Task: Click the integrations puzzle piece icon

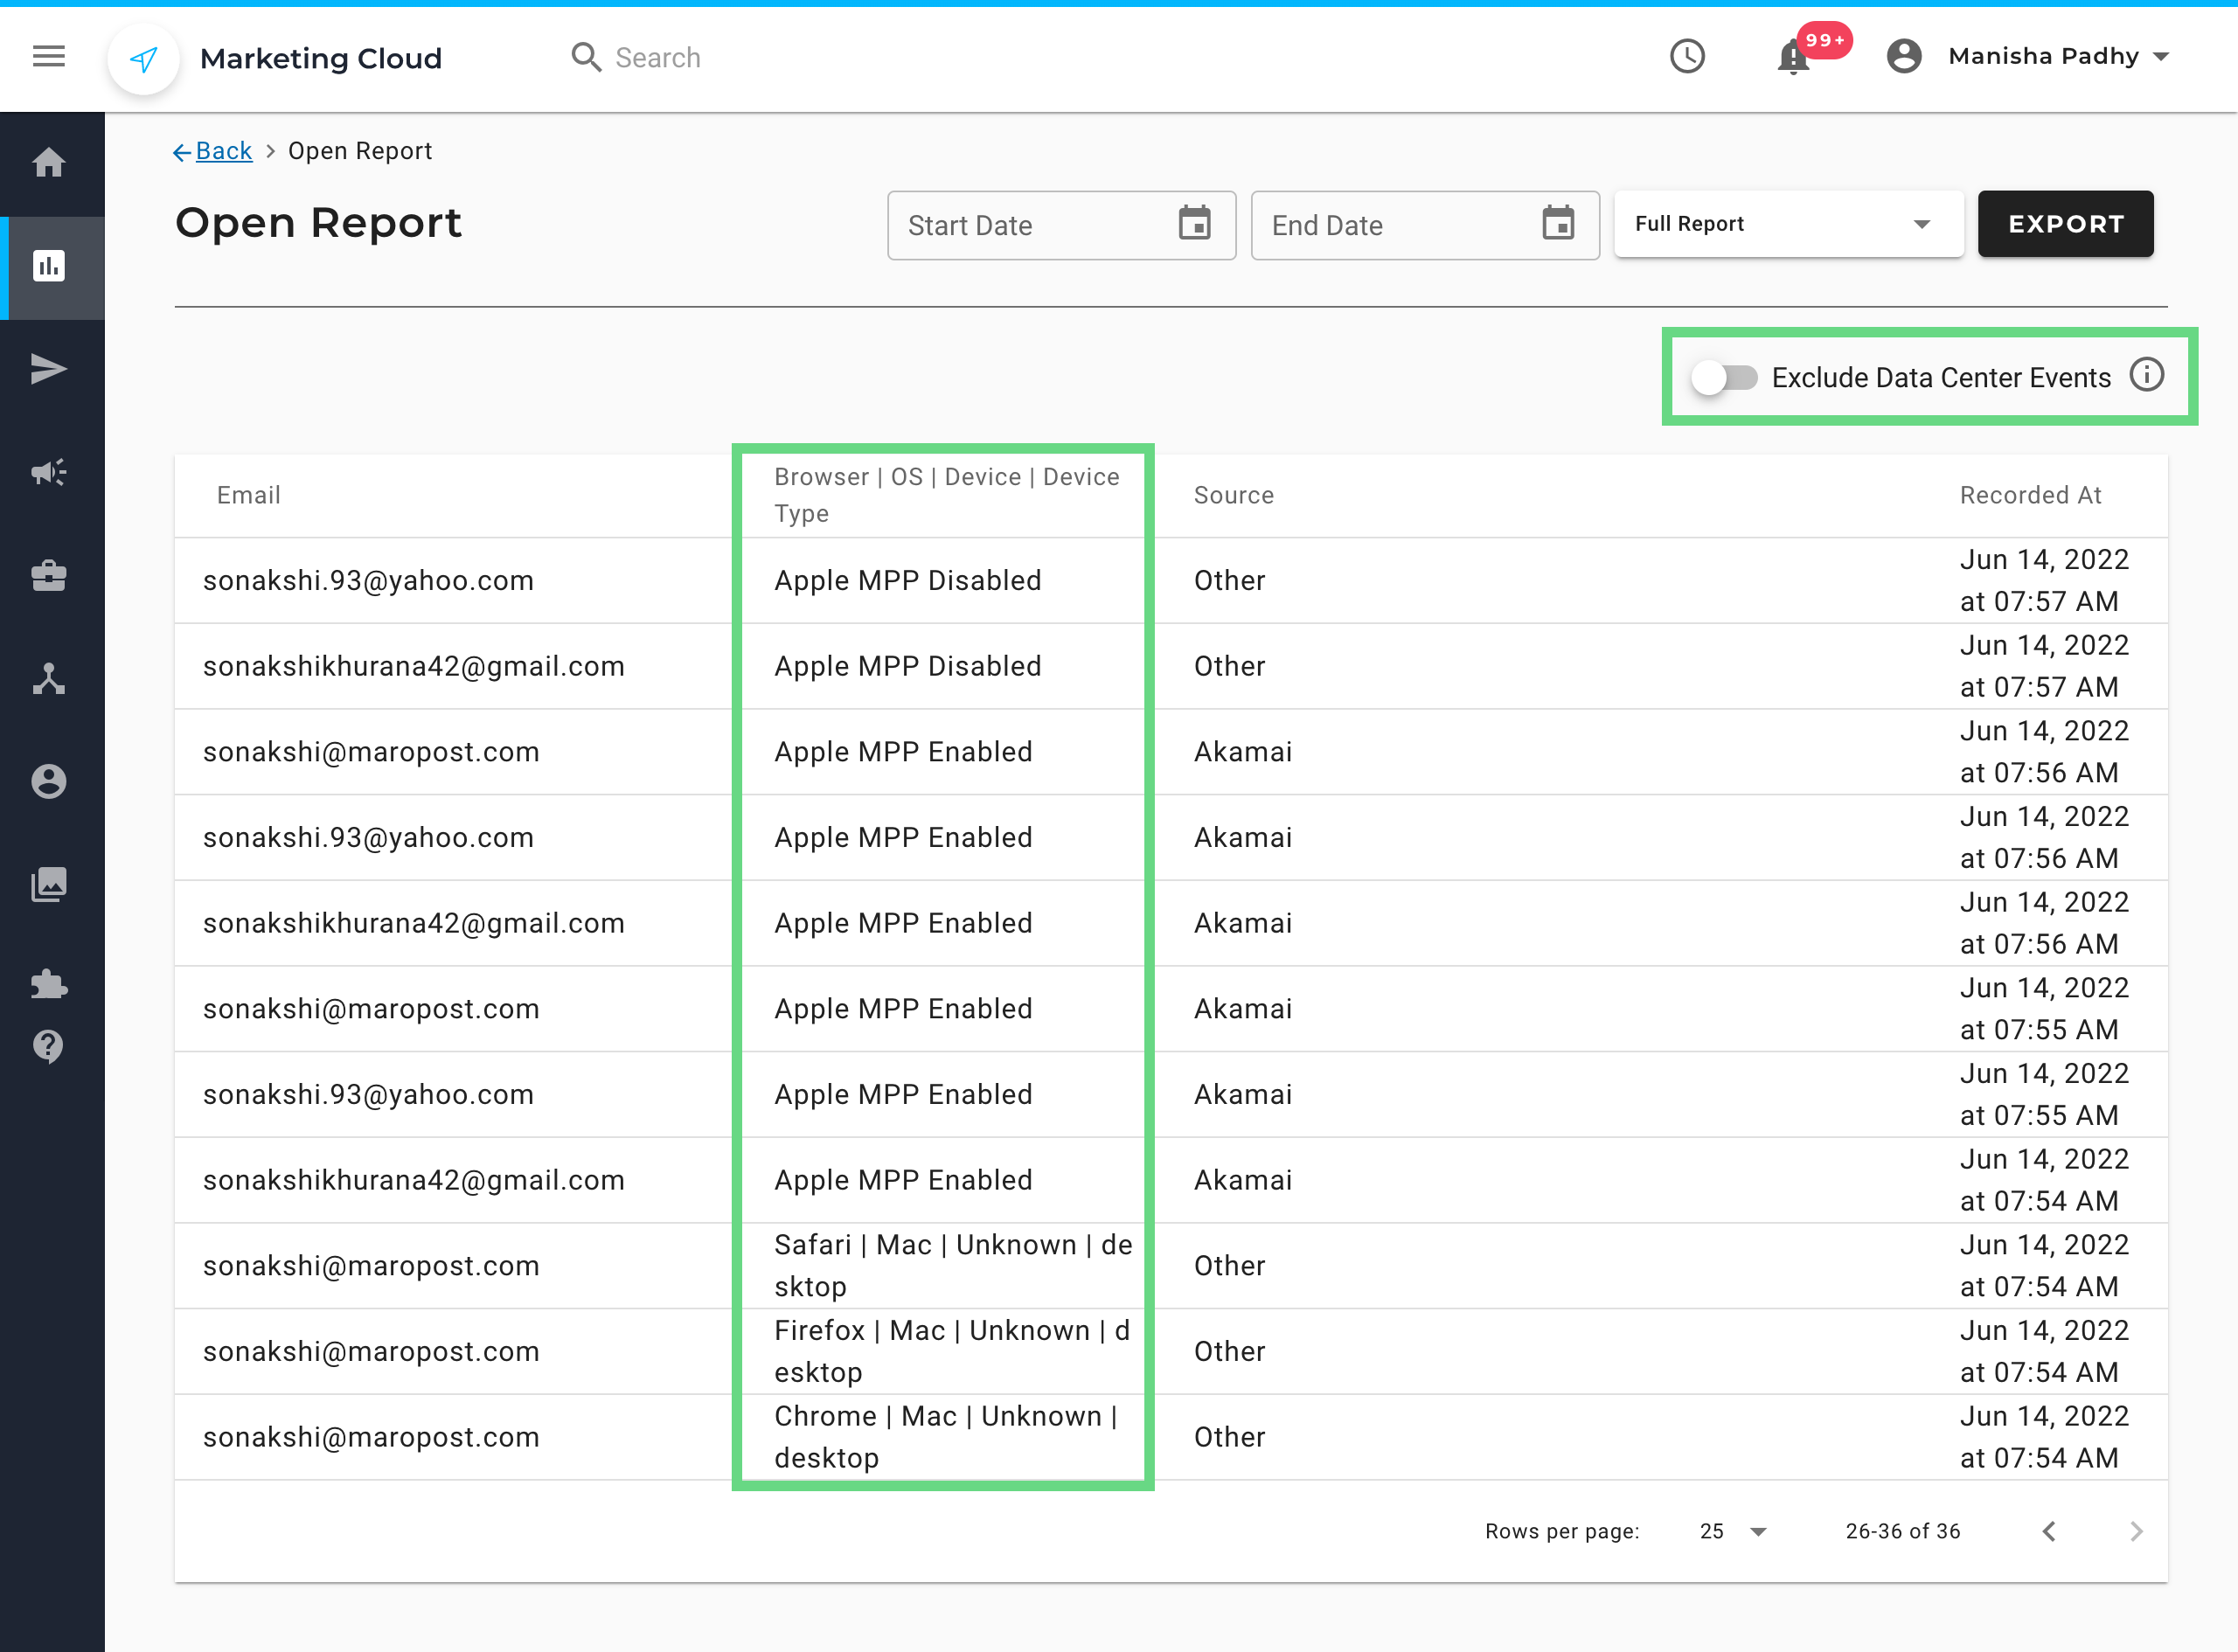Action: 49,985
